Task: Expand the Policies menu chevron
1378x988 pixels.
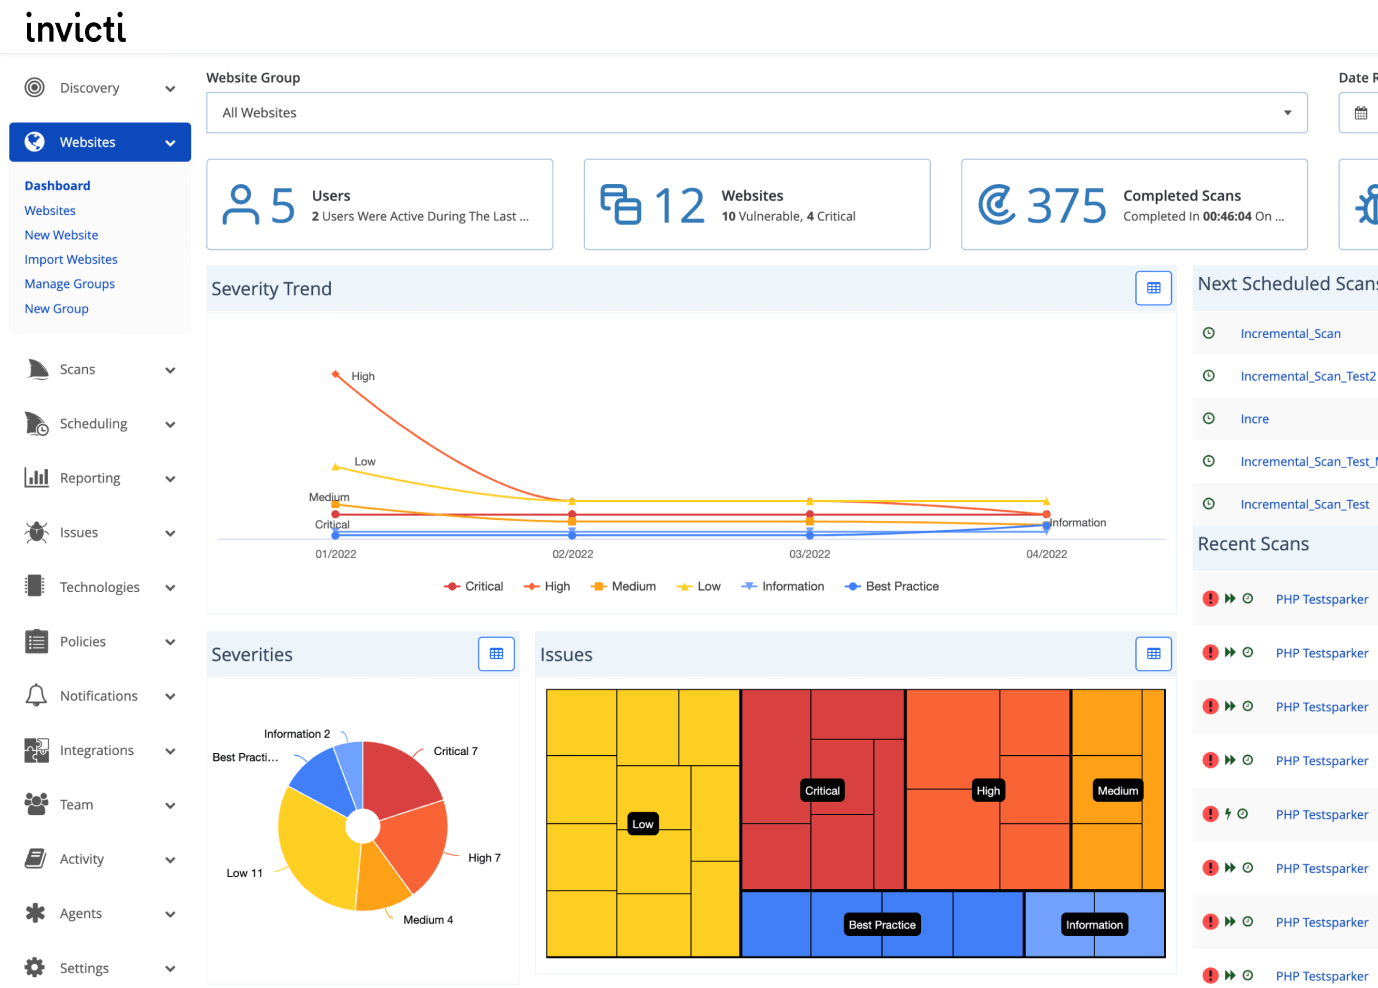Action: click(x=171, y=642)
